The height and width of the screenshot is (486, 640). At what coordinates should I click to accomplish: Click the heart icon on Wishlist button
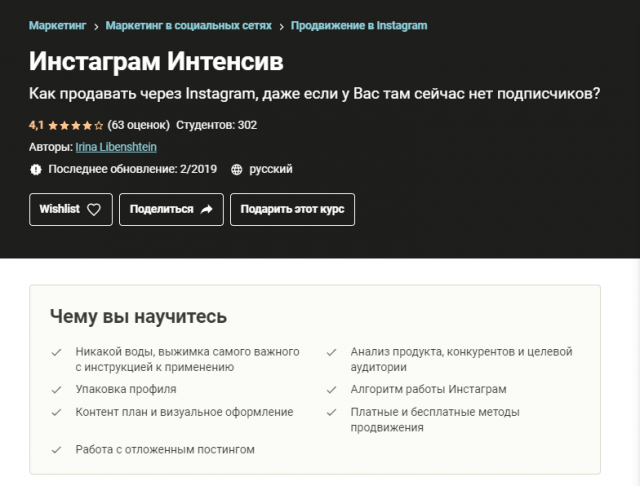(94, 209)
